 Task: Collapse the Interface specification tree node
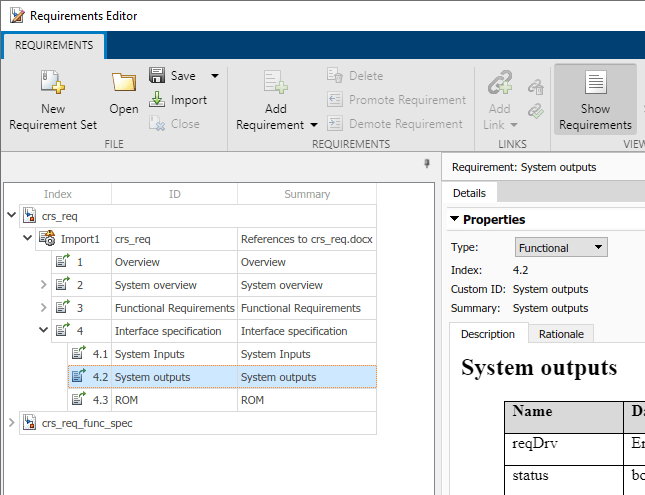pos(43,331)
